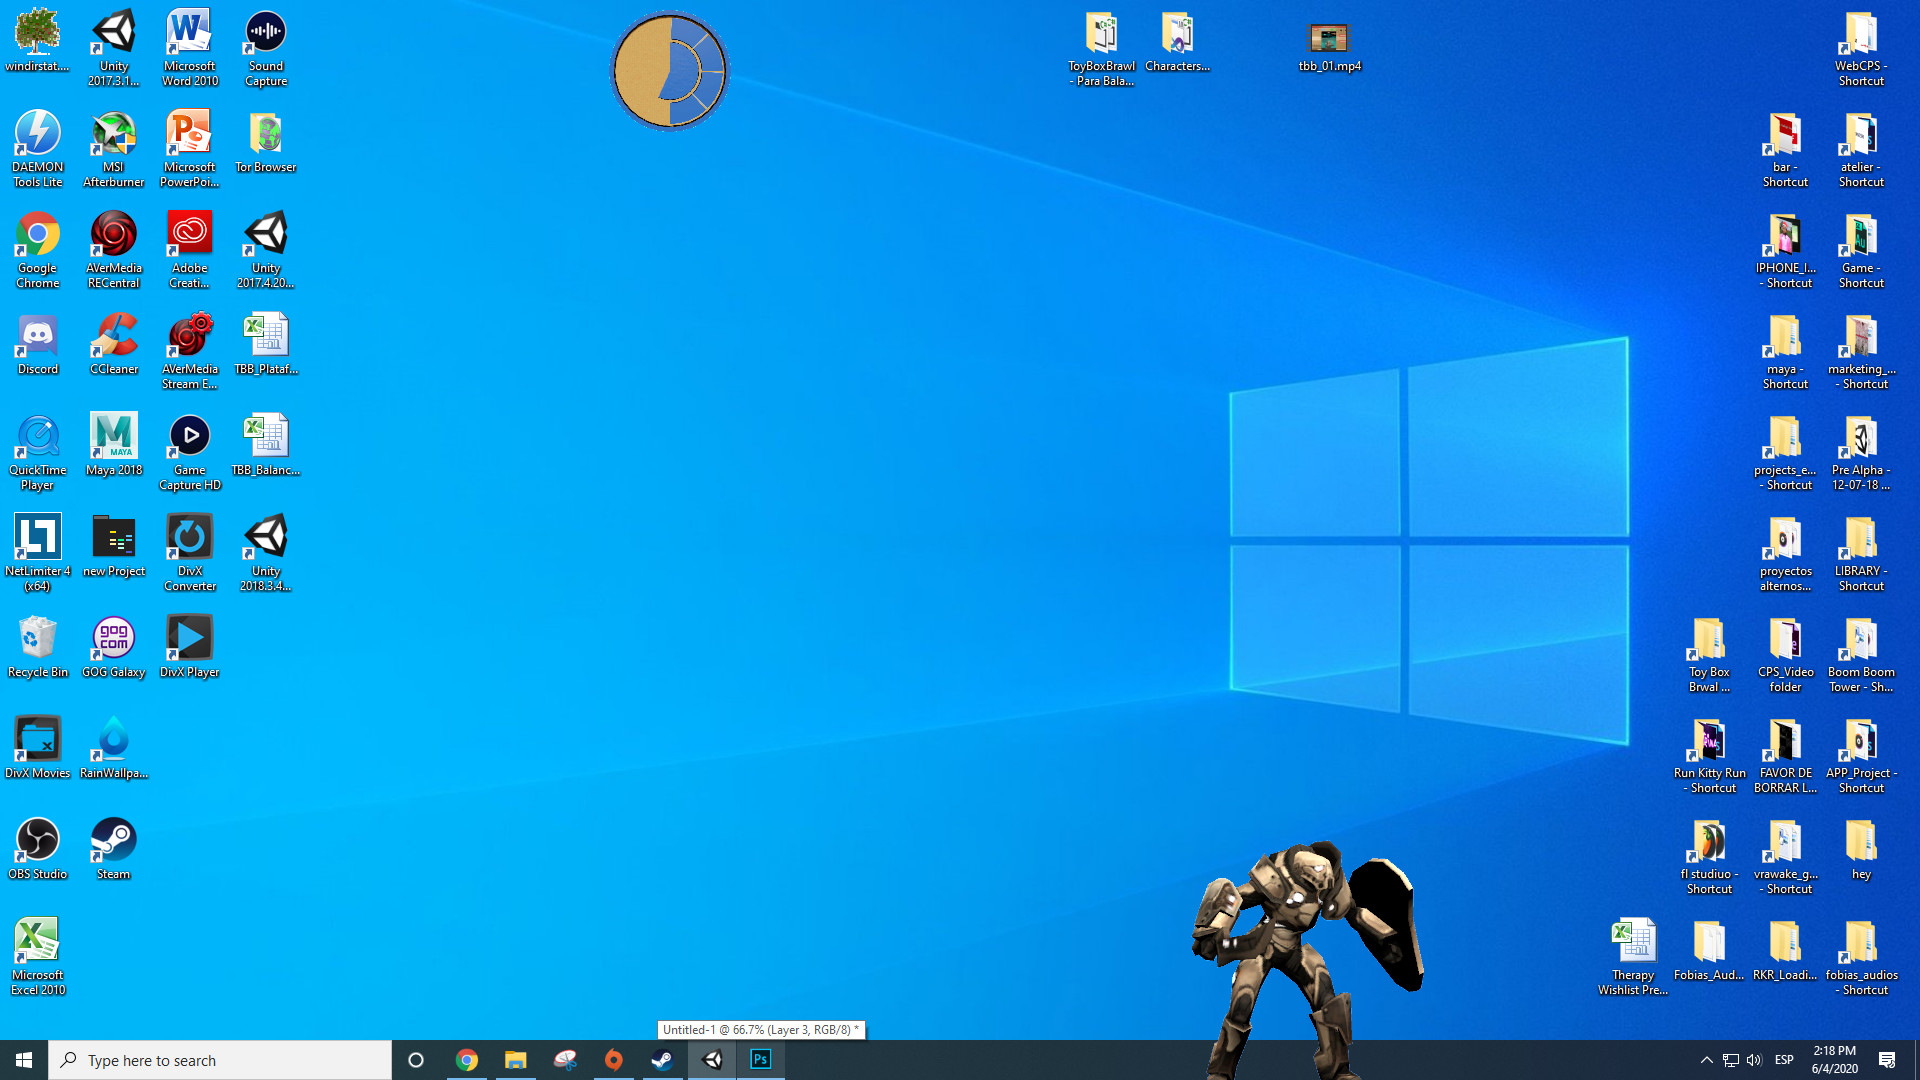This screenshot has height=1080, width=1920.
Task: Select the LIBRARY shortcut folder
Action: coord(1861,552)
